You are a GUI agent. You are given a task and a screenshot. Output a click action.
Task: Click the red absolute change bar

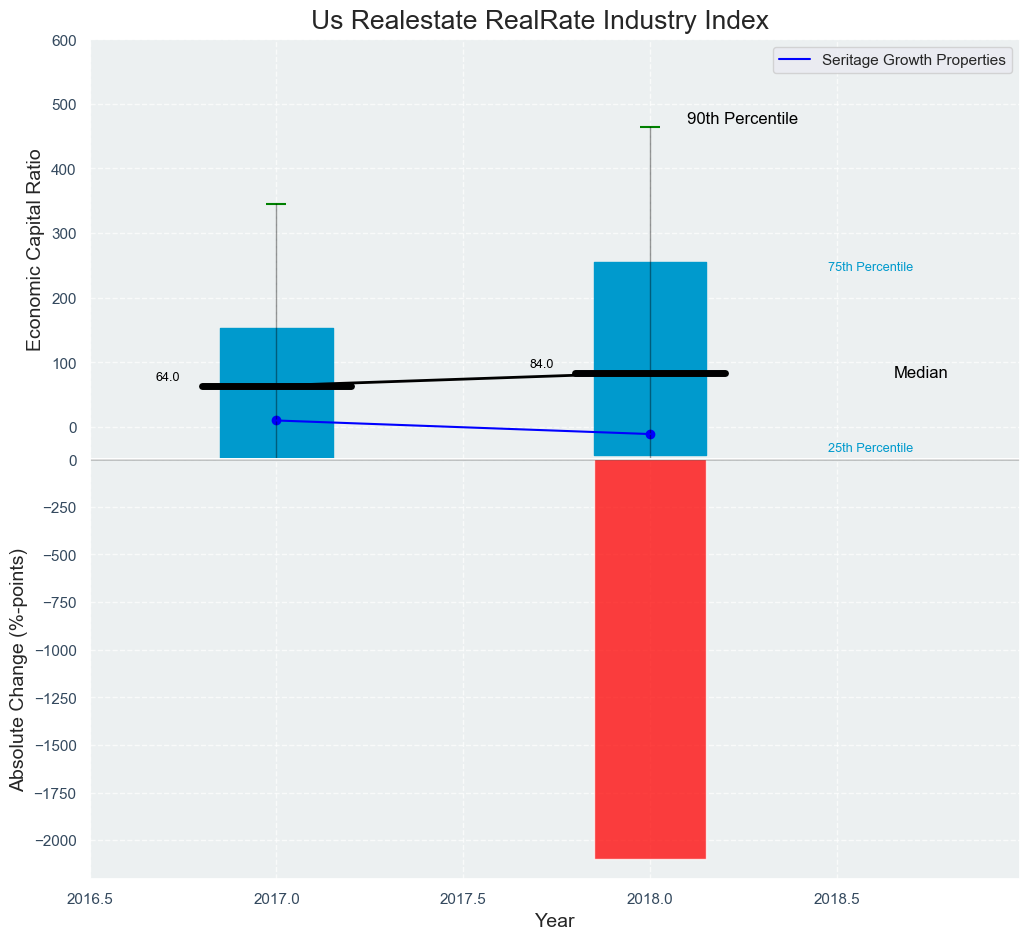pyautogui.click(x=650, y=660)
